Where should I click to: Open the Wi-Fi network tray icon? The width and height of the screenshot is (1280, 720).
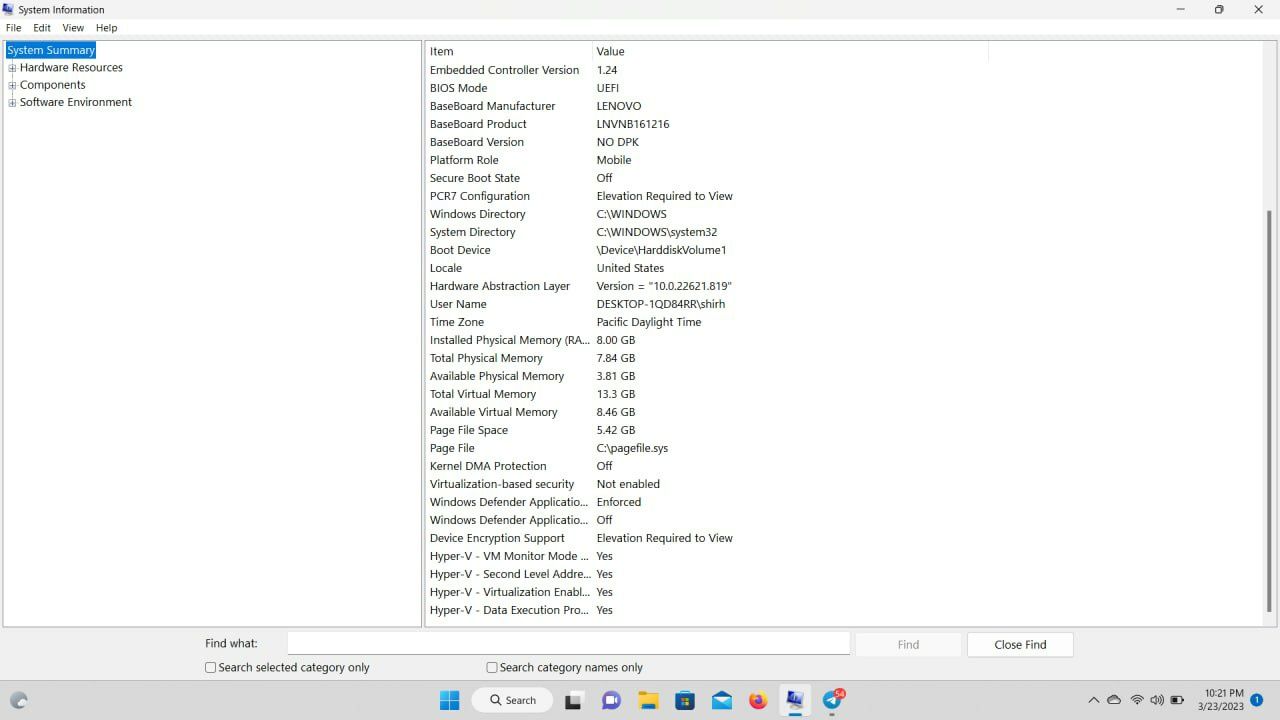coord(1137,700)
